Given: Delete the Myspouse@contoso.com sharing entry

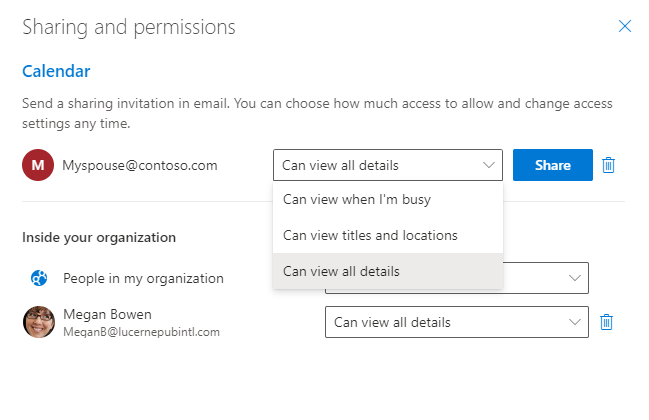Looking at the screenshot, I should coord(608,165).
